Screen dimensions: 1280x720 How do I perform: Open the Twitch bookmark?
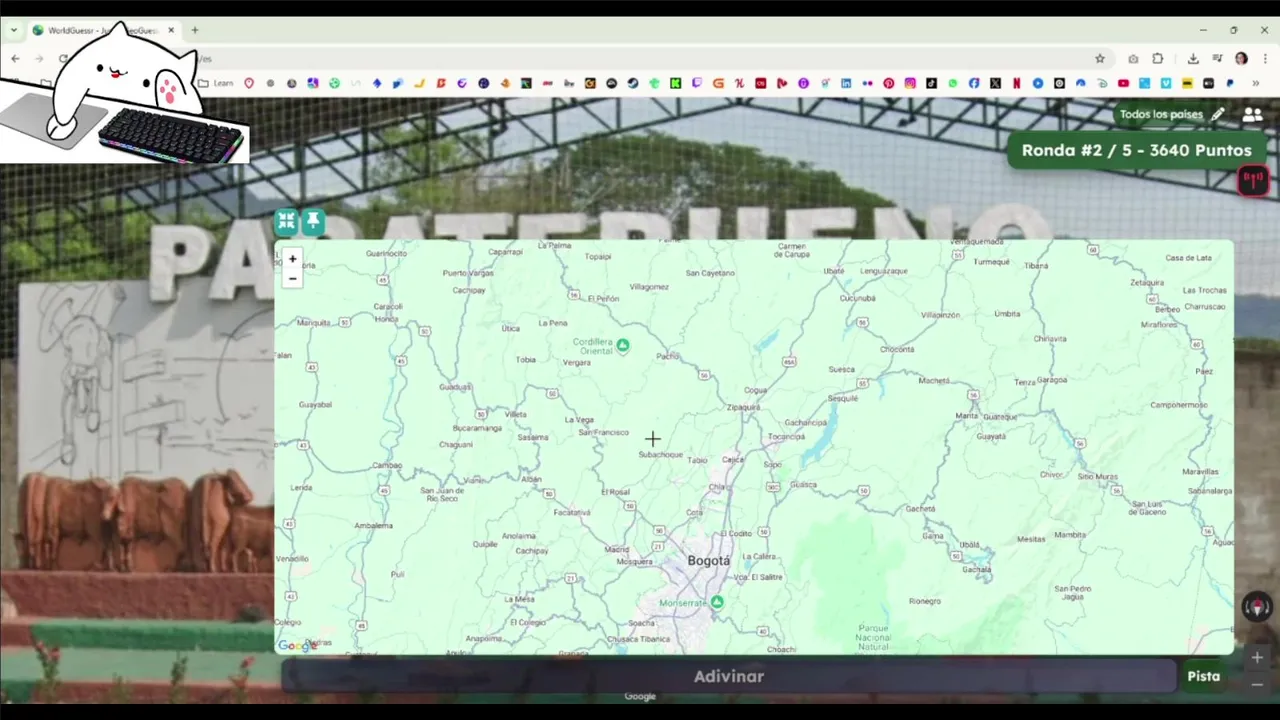pos(697,83)
